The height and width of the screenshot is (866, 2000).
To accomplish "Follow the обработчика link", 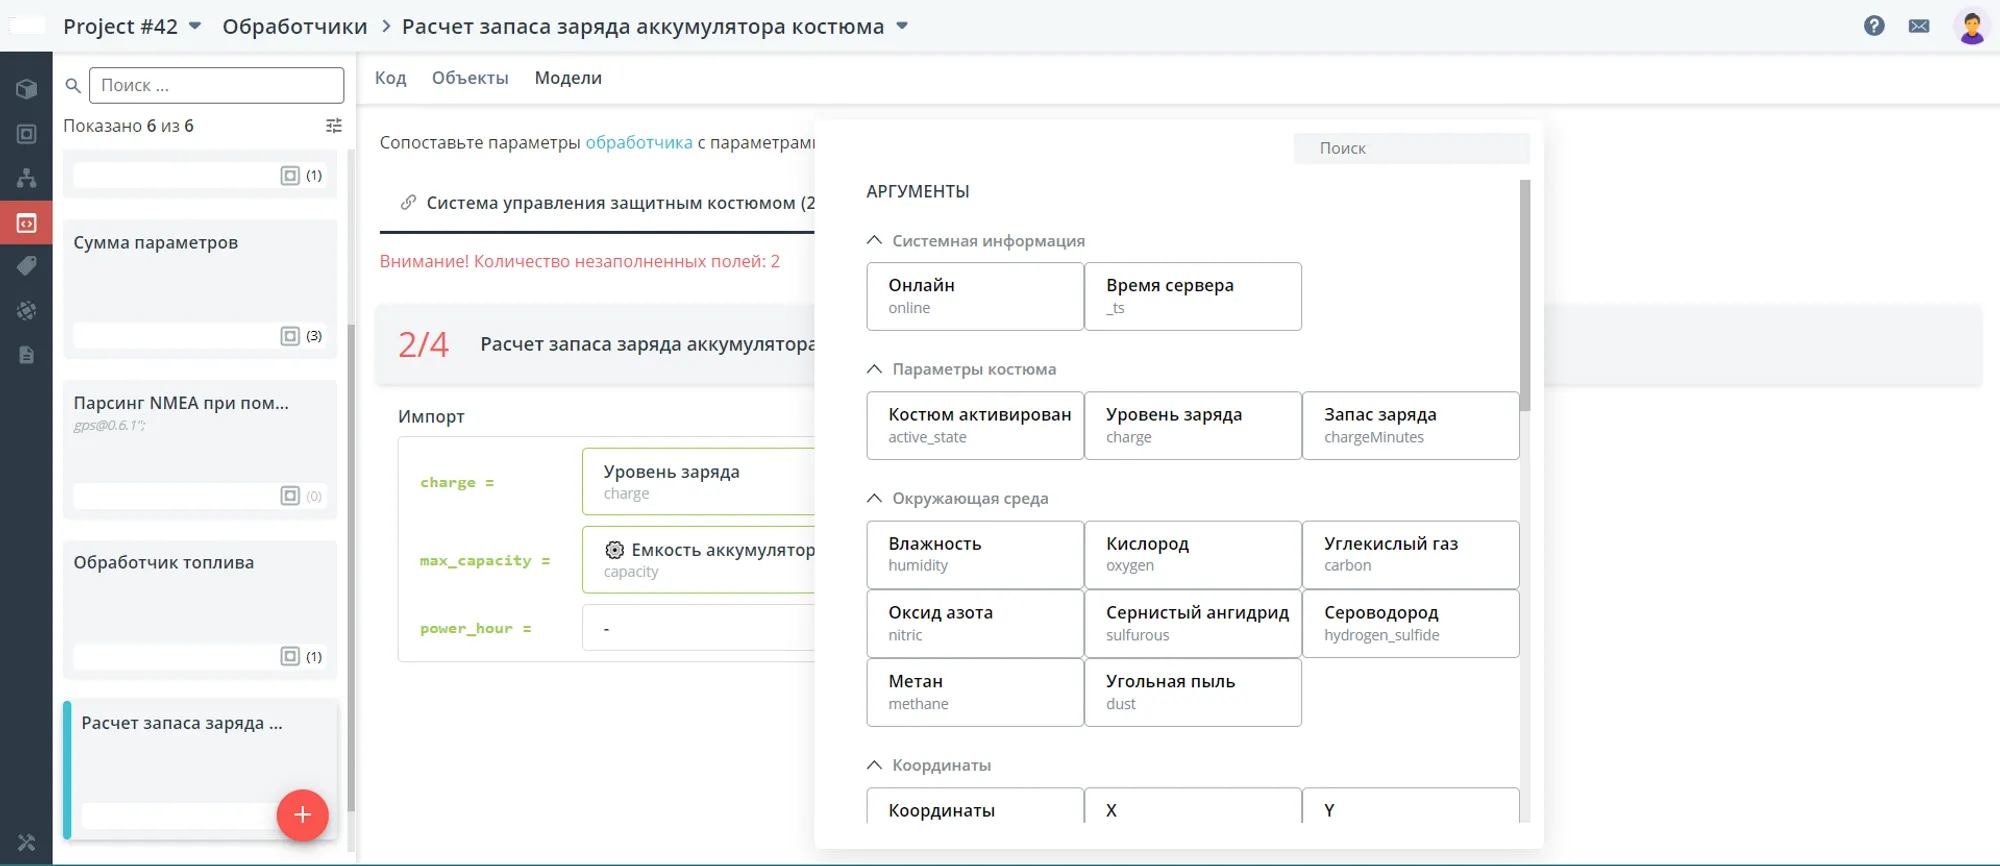I will coord(638,143).
